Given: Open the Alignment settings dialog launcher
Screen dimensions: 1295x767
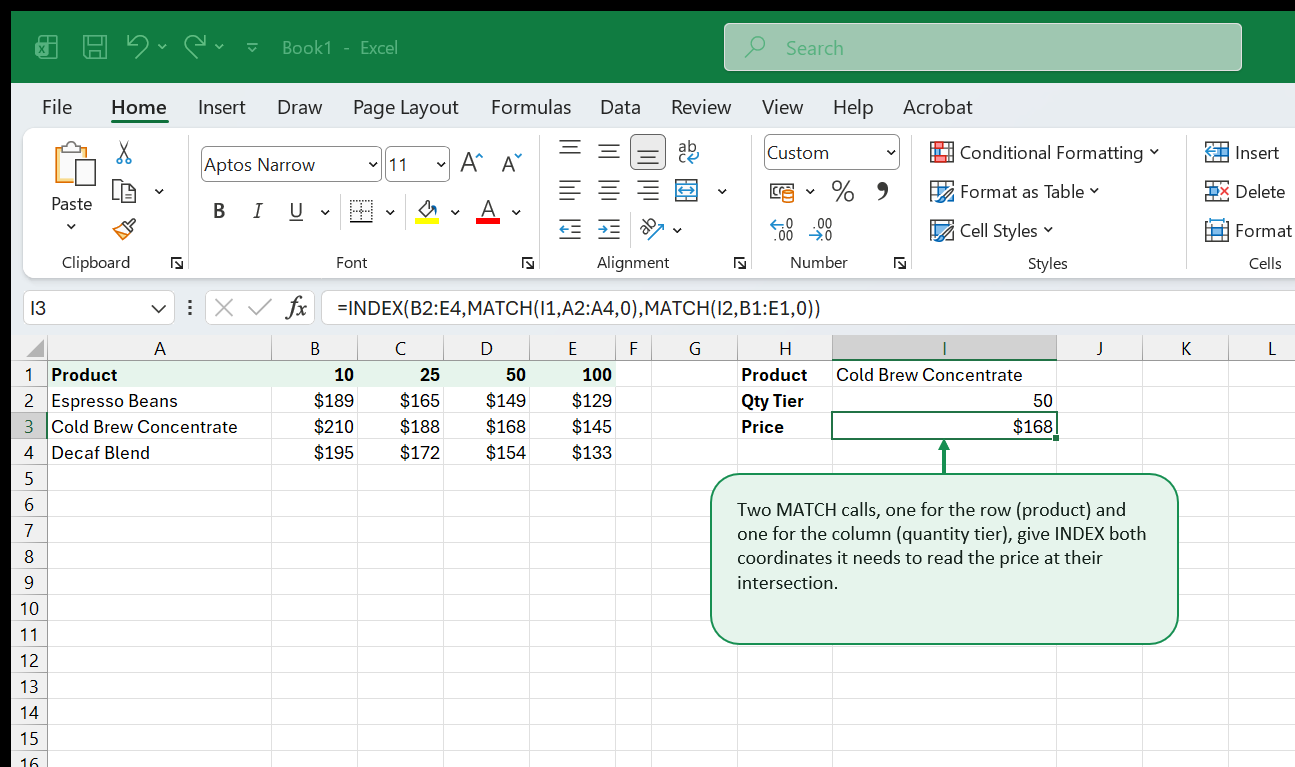Looking at the screenshot, I should 740,263.
